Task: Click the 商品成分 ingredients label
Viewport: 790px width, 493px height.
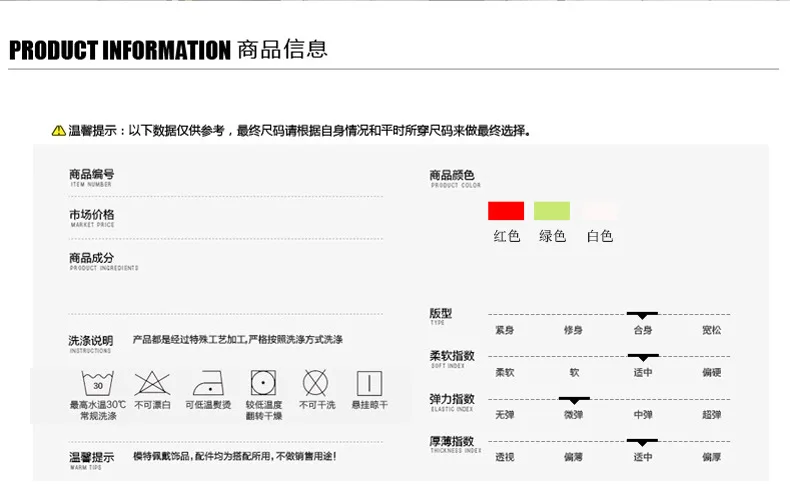Action: 103,261
